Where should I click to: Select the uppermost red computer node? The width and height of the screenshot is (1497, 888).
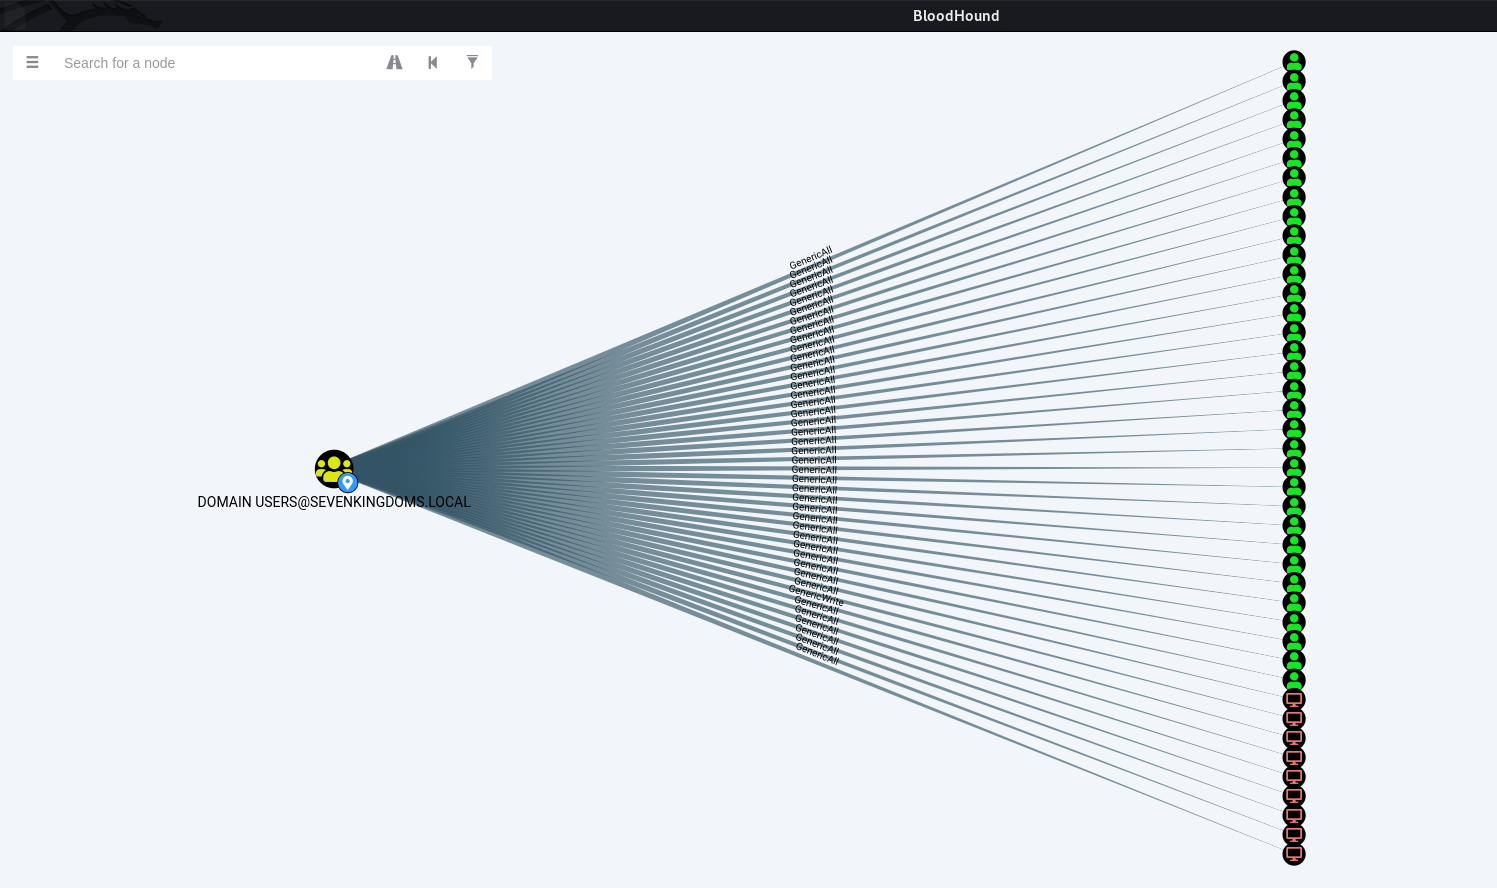tap(1294, 700)
